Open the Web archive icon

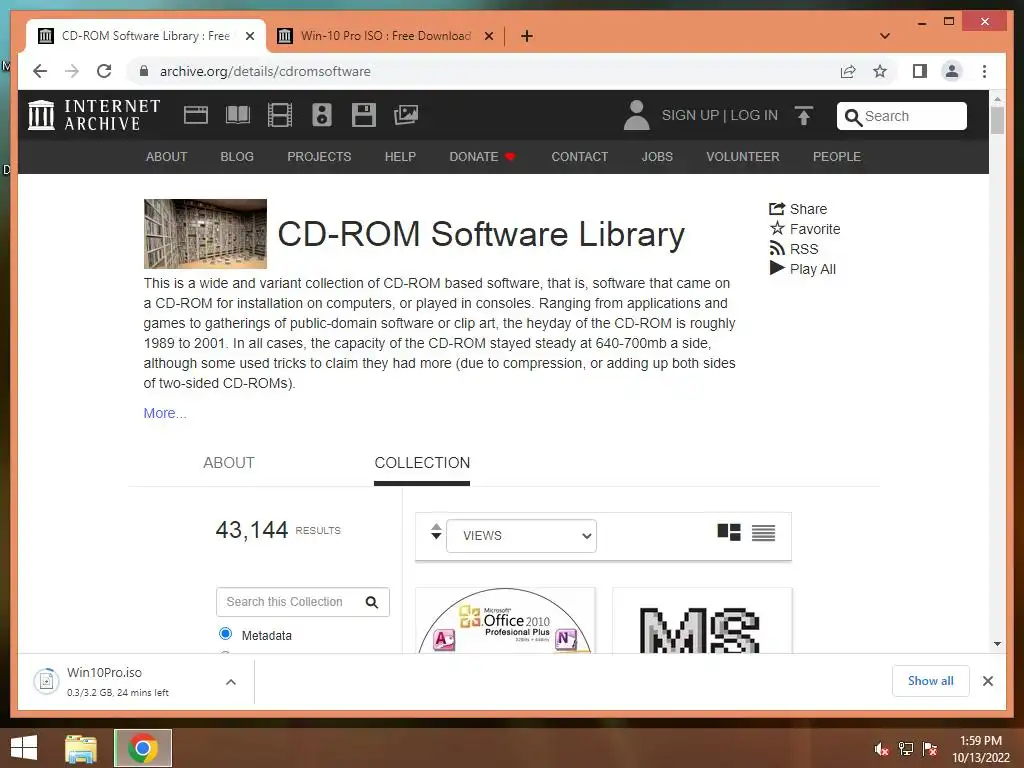click(195, 115)
